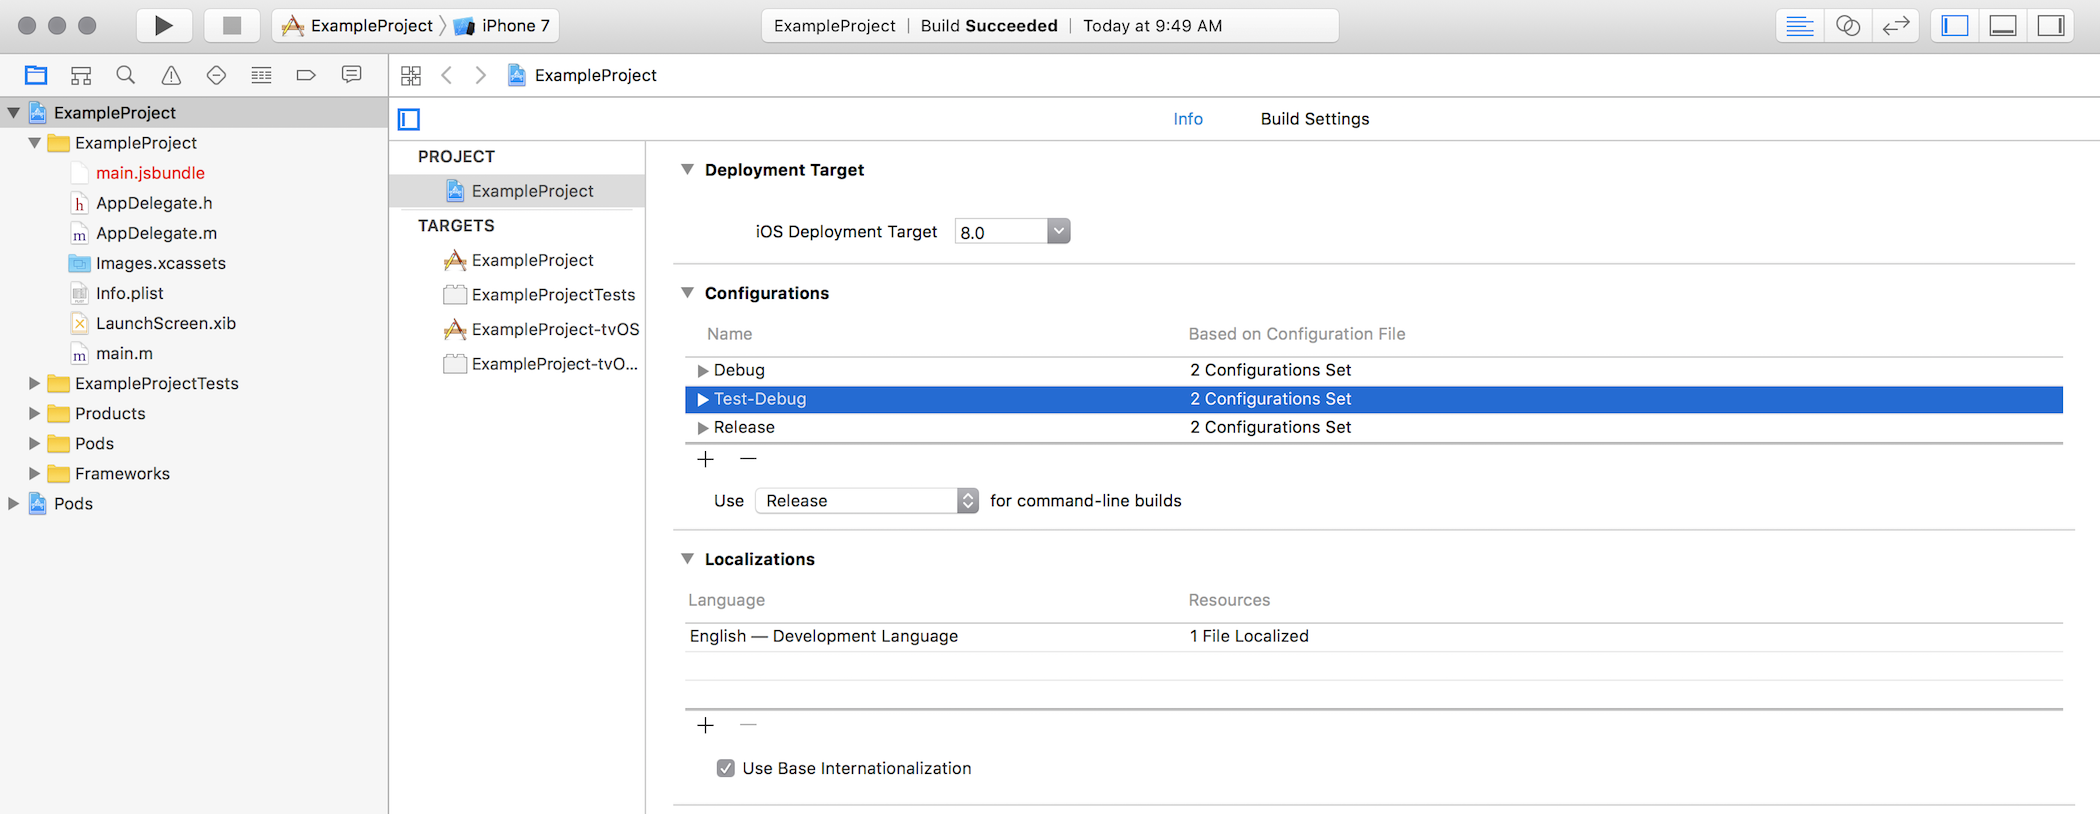Uncheck Use Base Internationalization
Screen dimensions: 2100x814
(726, 768)
